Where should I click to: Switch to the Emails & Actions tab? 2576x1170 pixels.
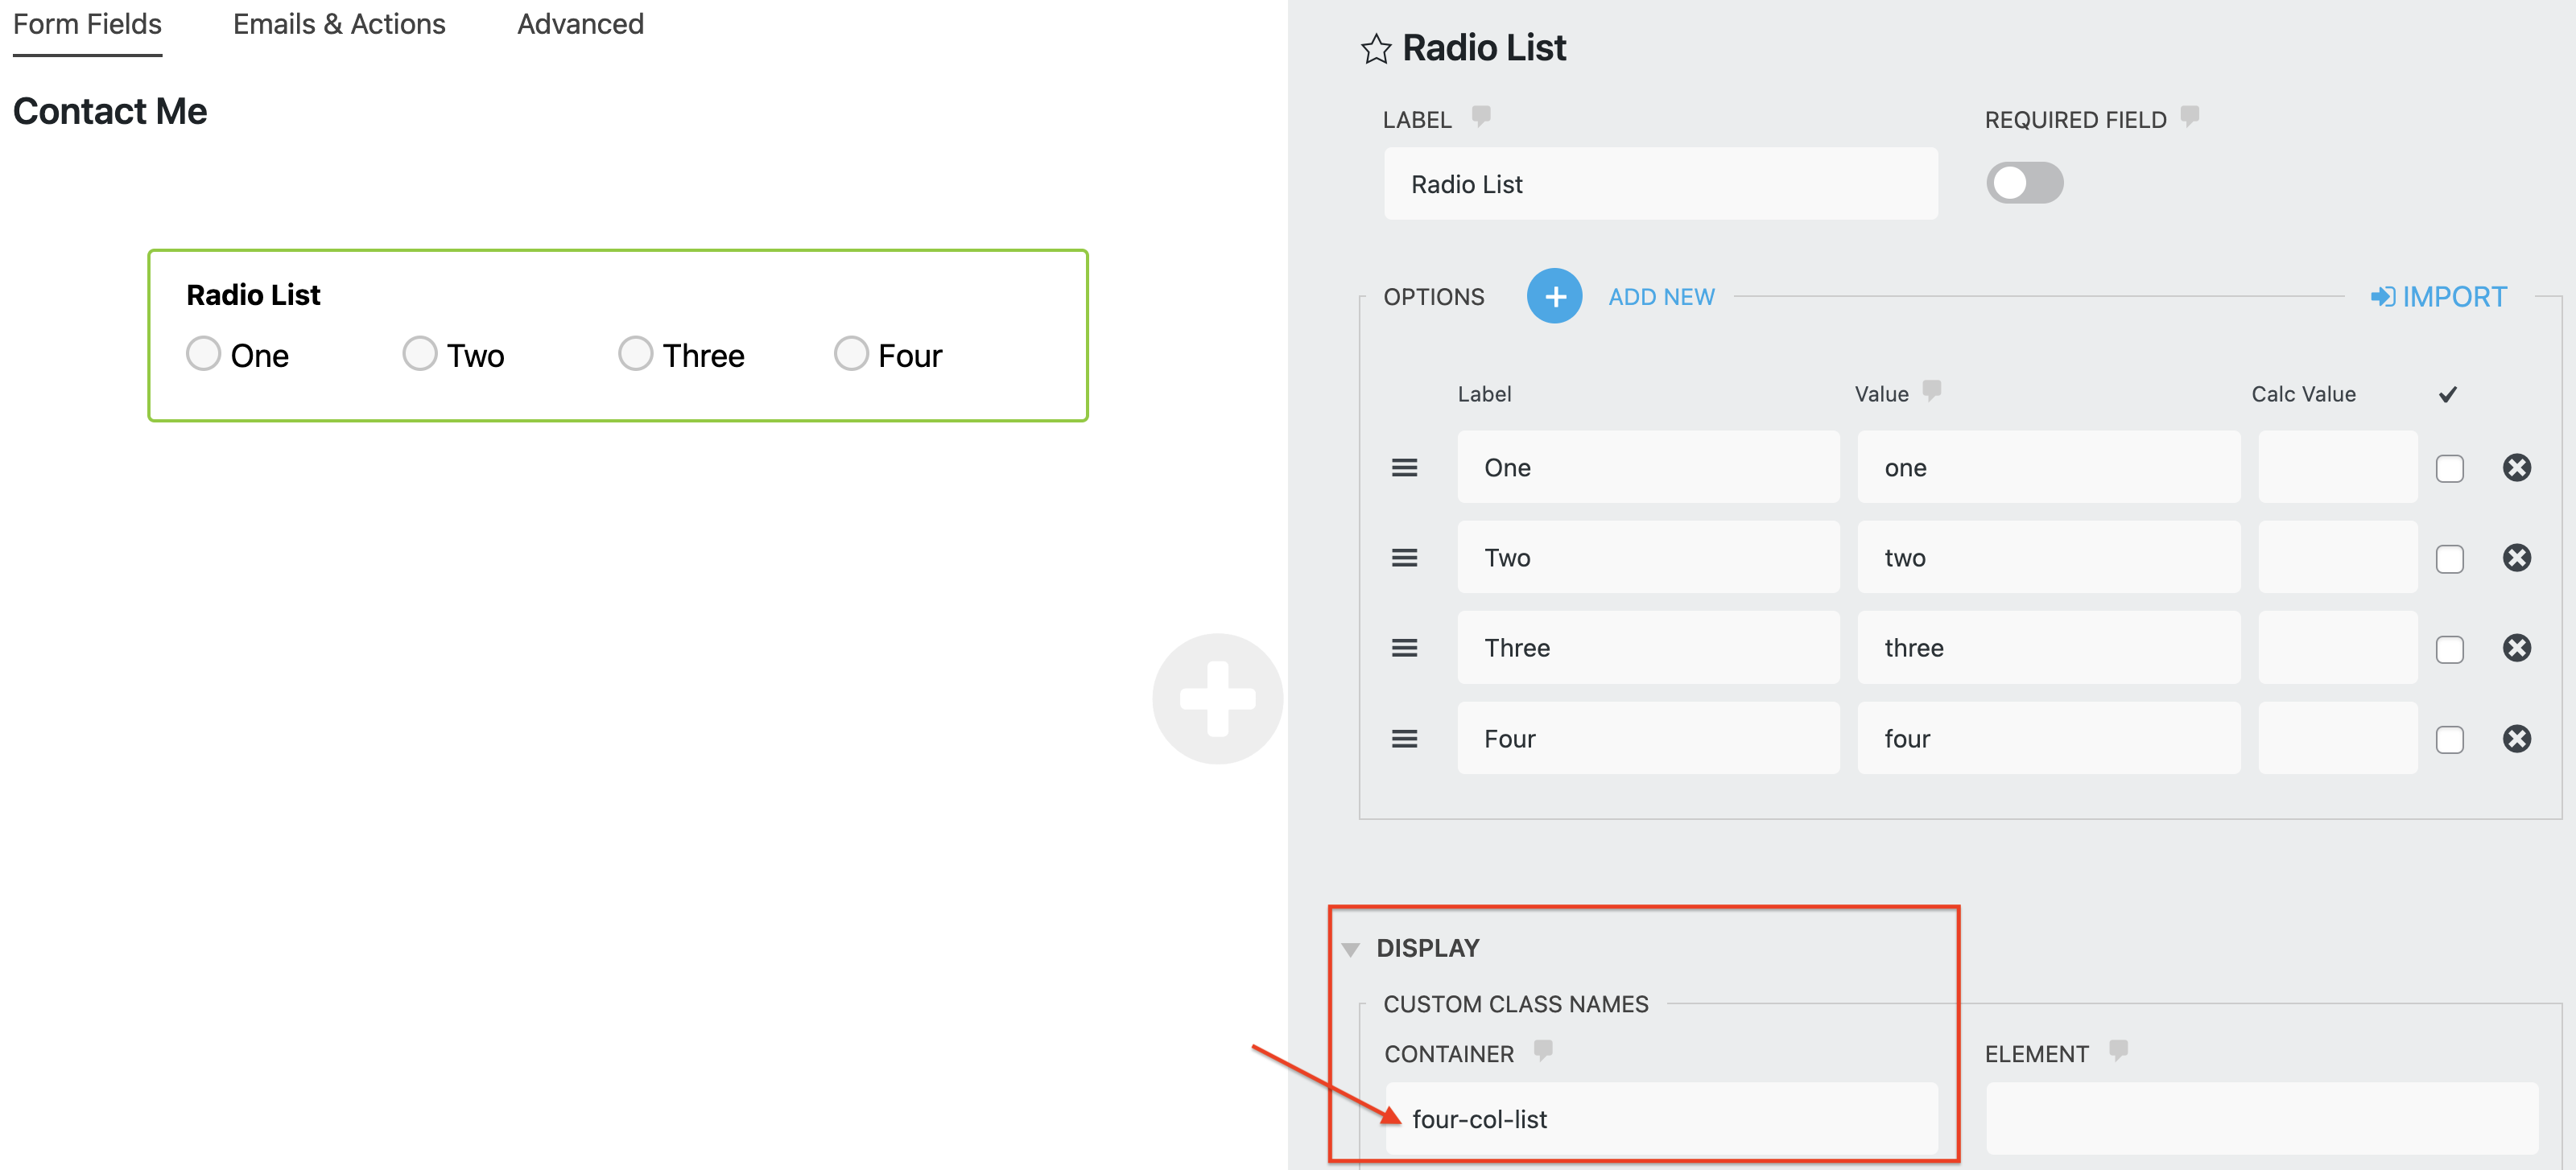coord(338,24)
